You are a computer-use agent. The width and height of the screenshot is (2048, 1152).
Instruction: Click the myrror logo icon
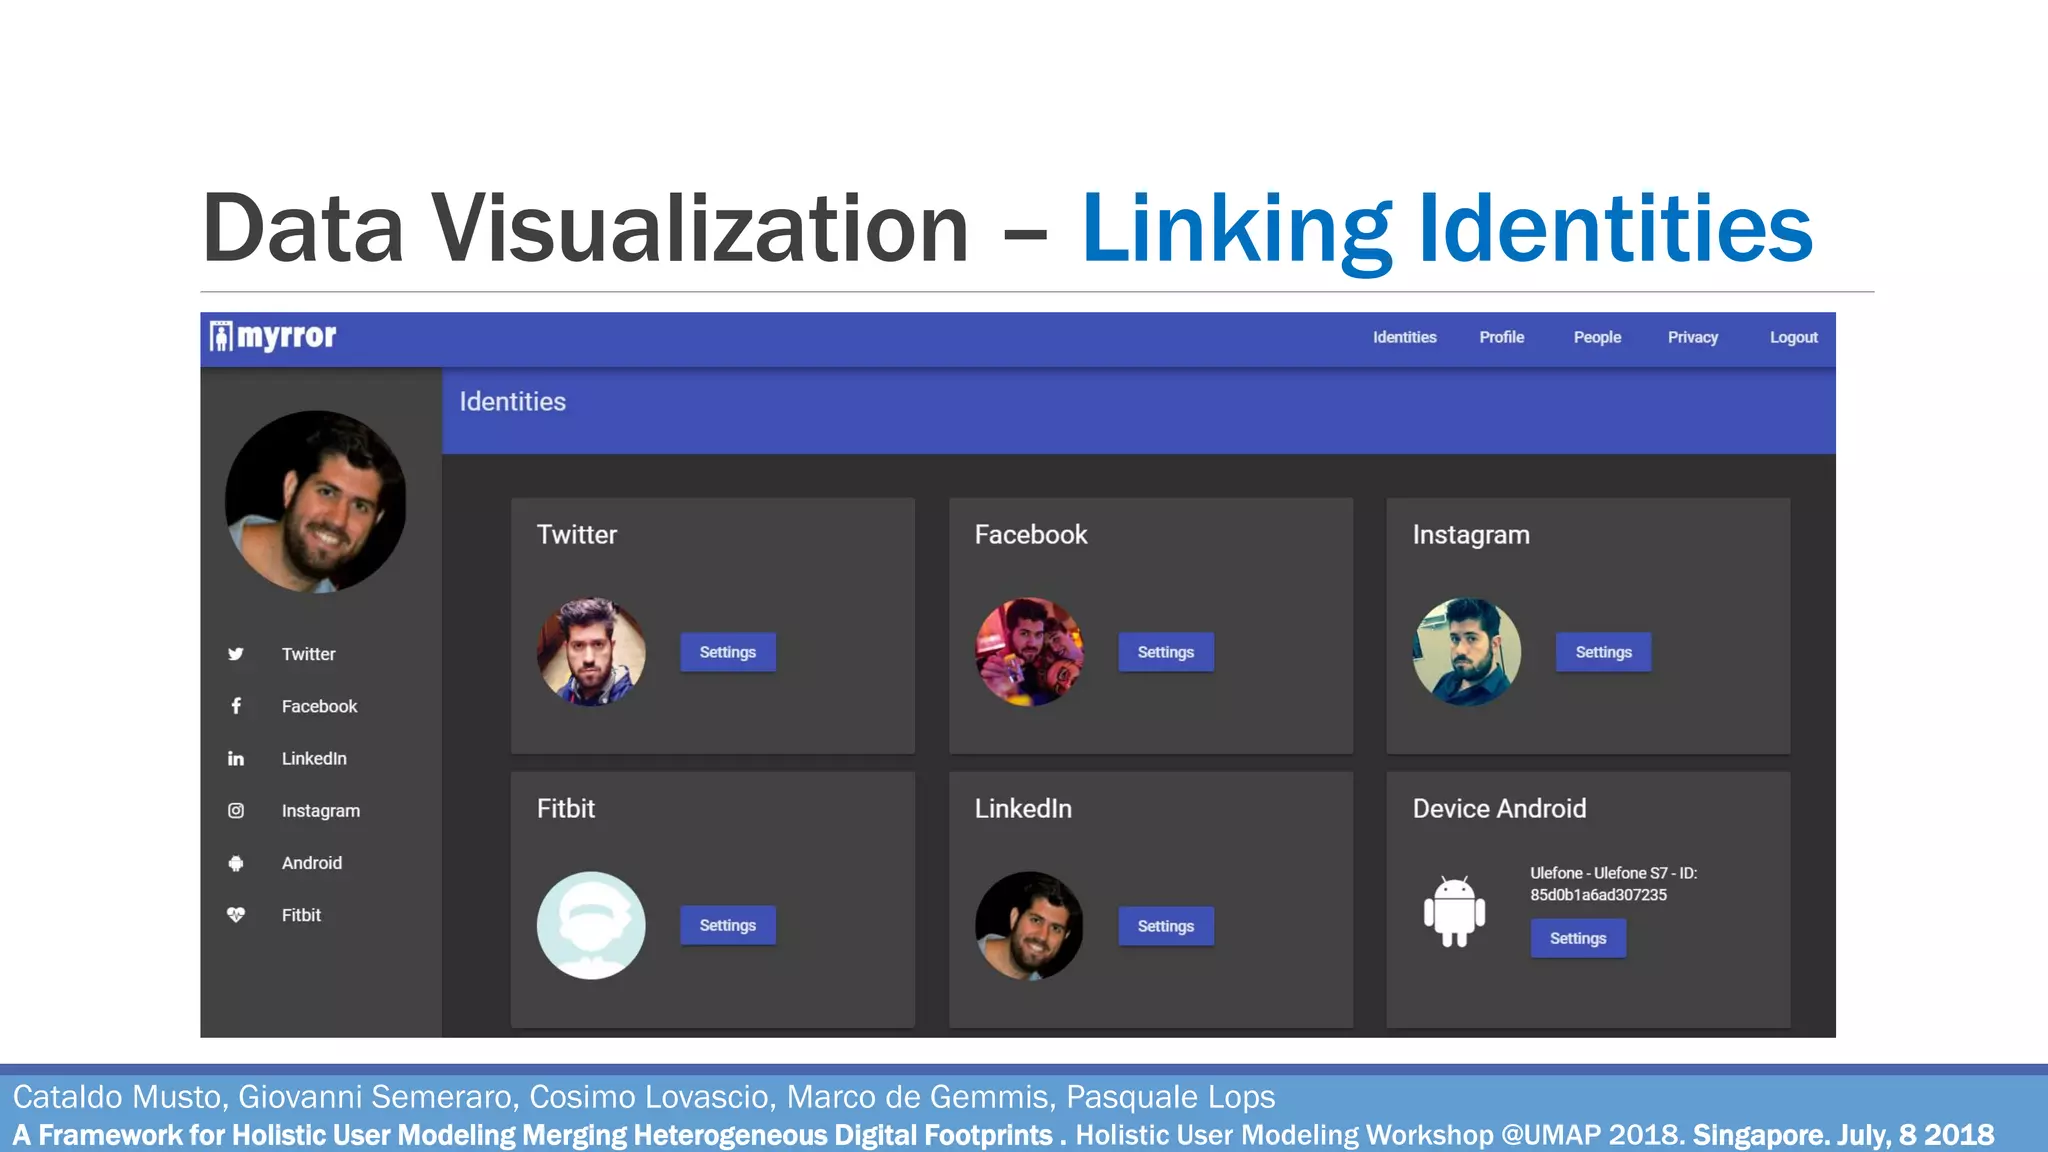(x=221, y=336)
